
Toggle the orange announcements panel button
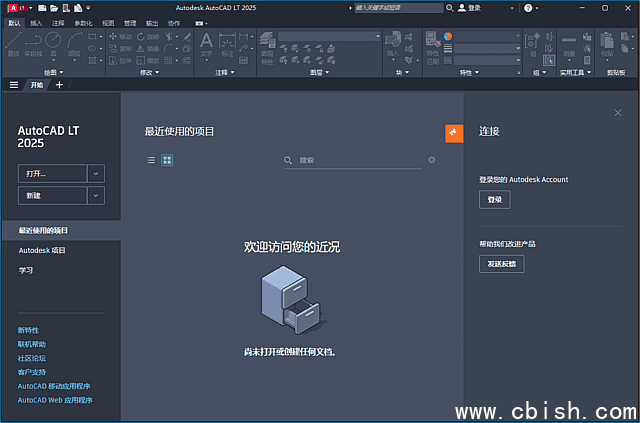click(454, 134)
